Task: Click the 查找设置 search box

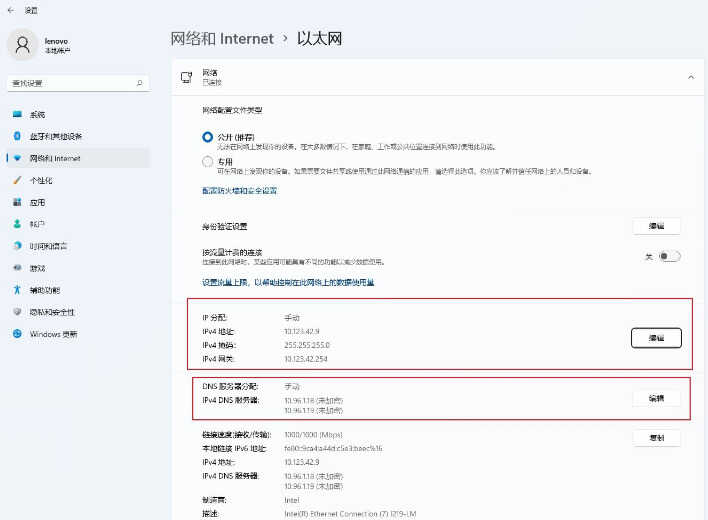Action: pos(70,83)
